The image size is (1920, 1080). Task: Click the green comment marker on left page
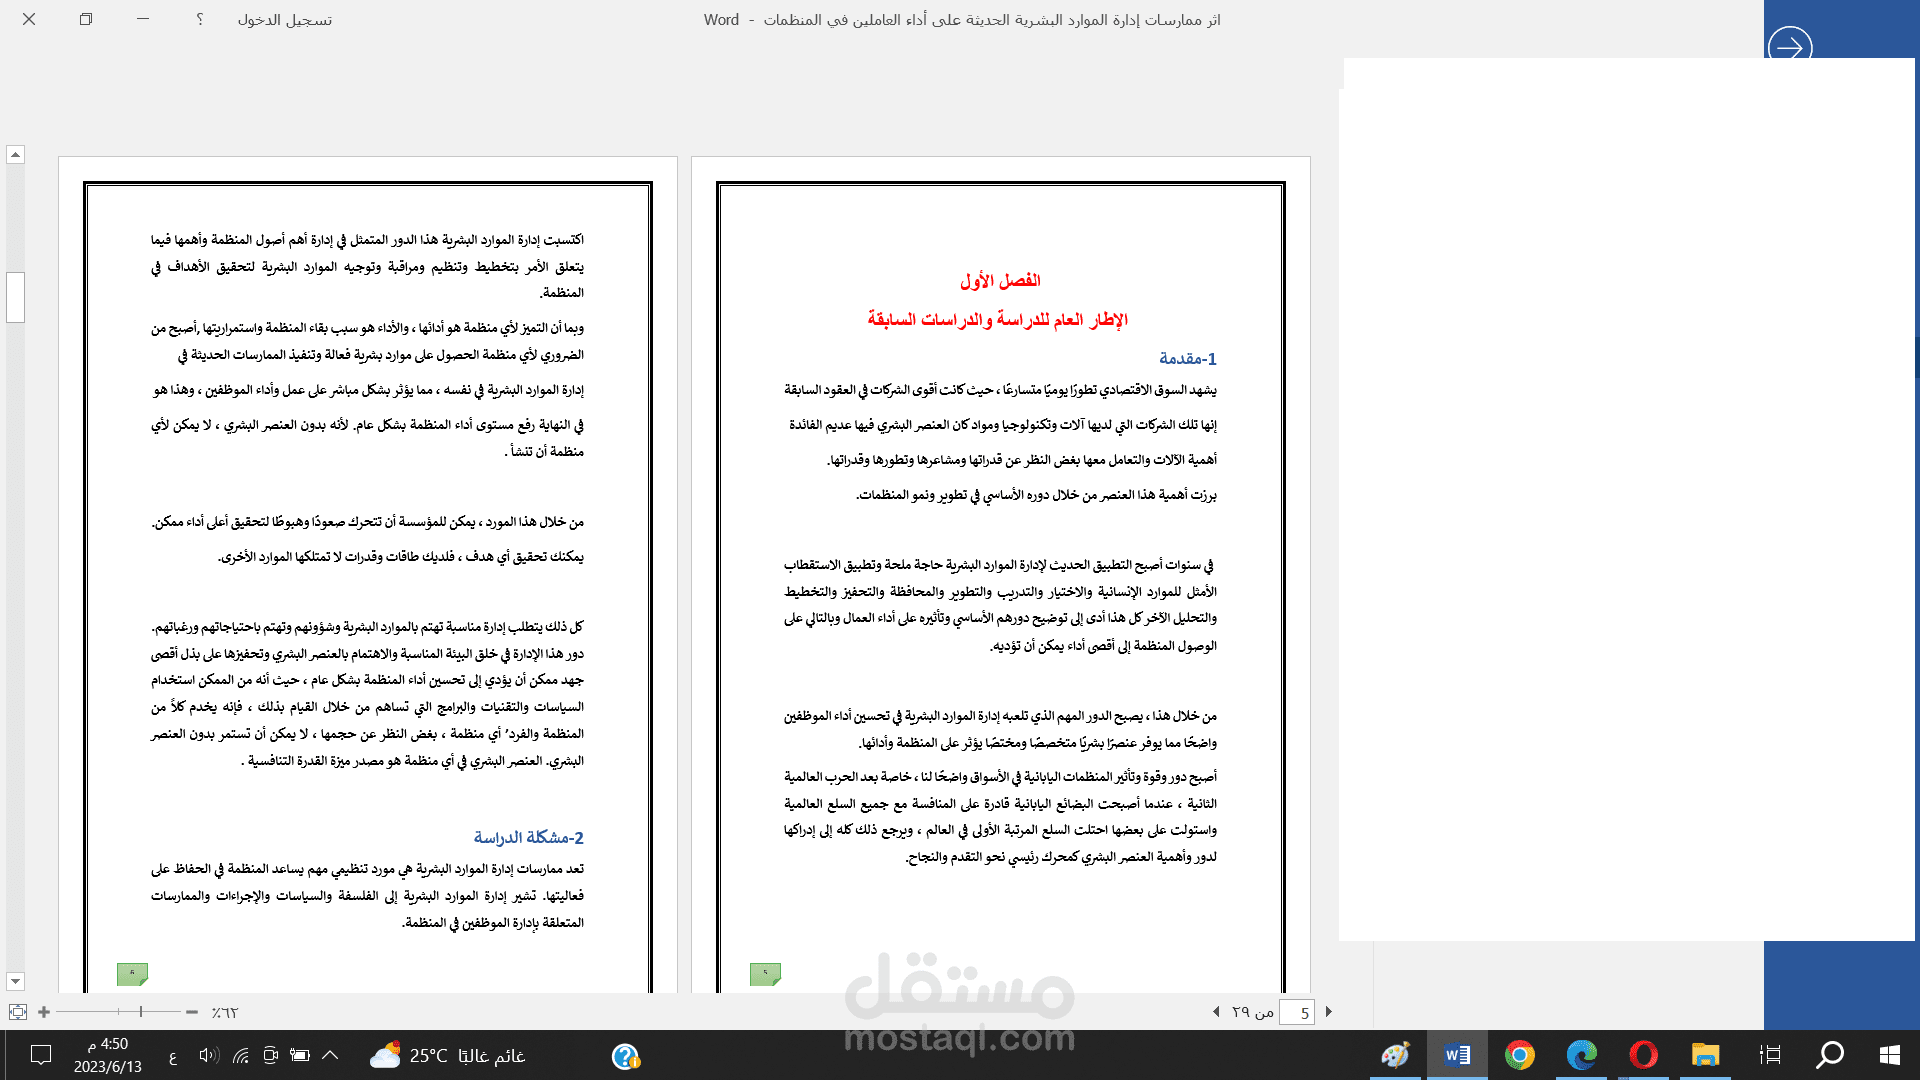pos(132,973)
